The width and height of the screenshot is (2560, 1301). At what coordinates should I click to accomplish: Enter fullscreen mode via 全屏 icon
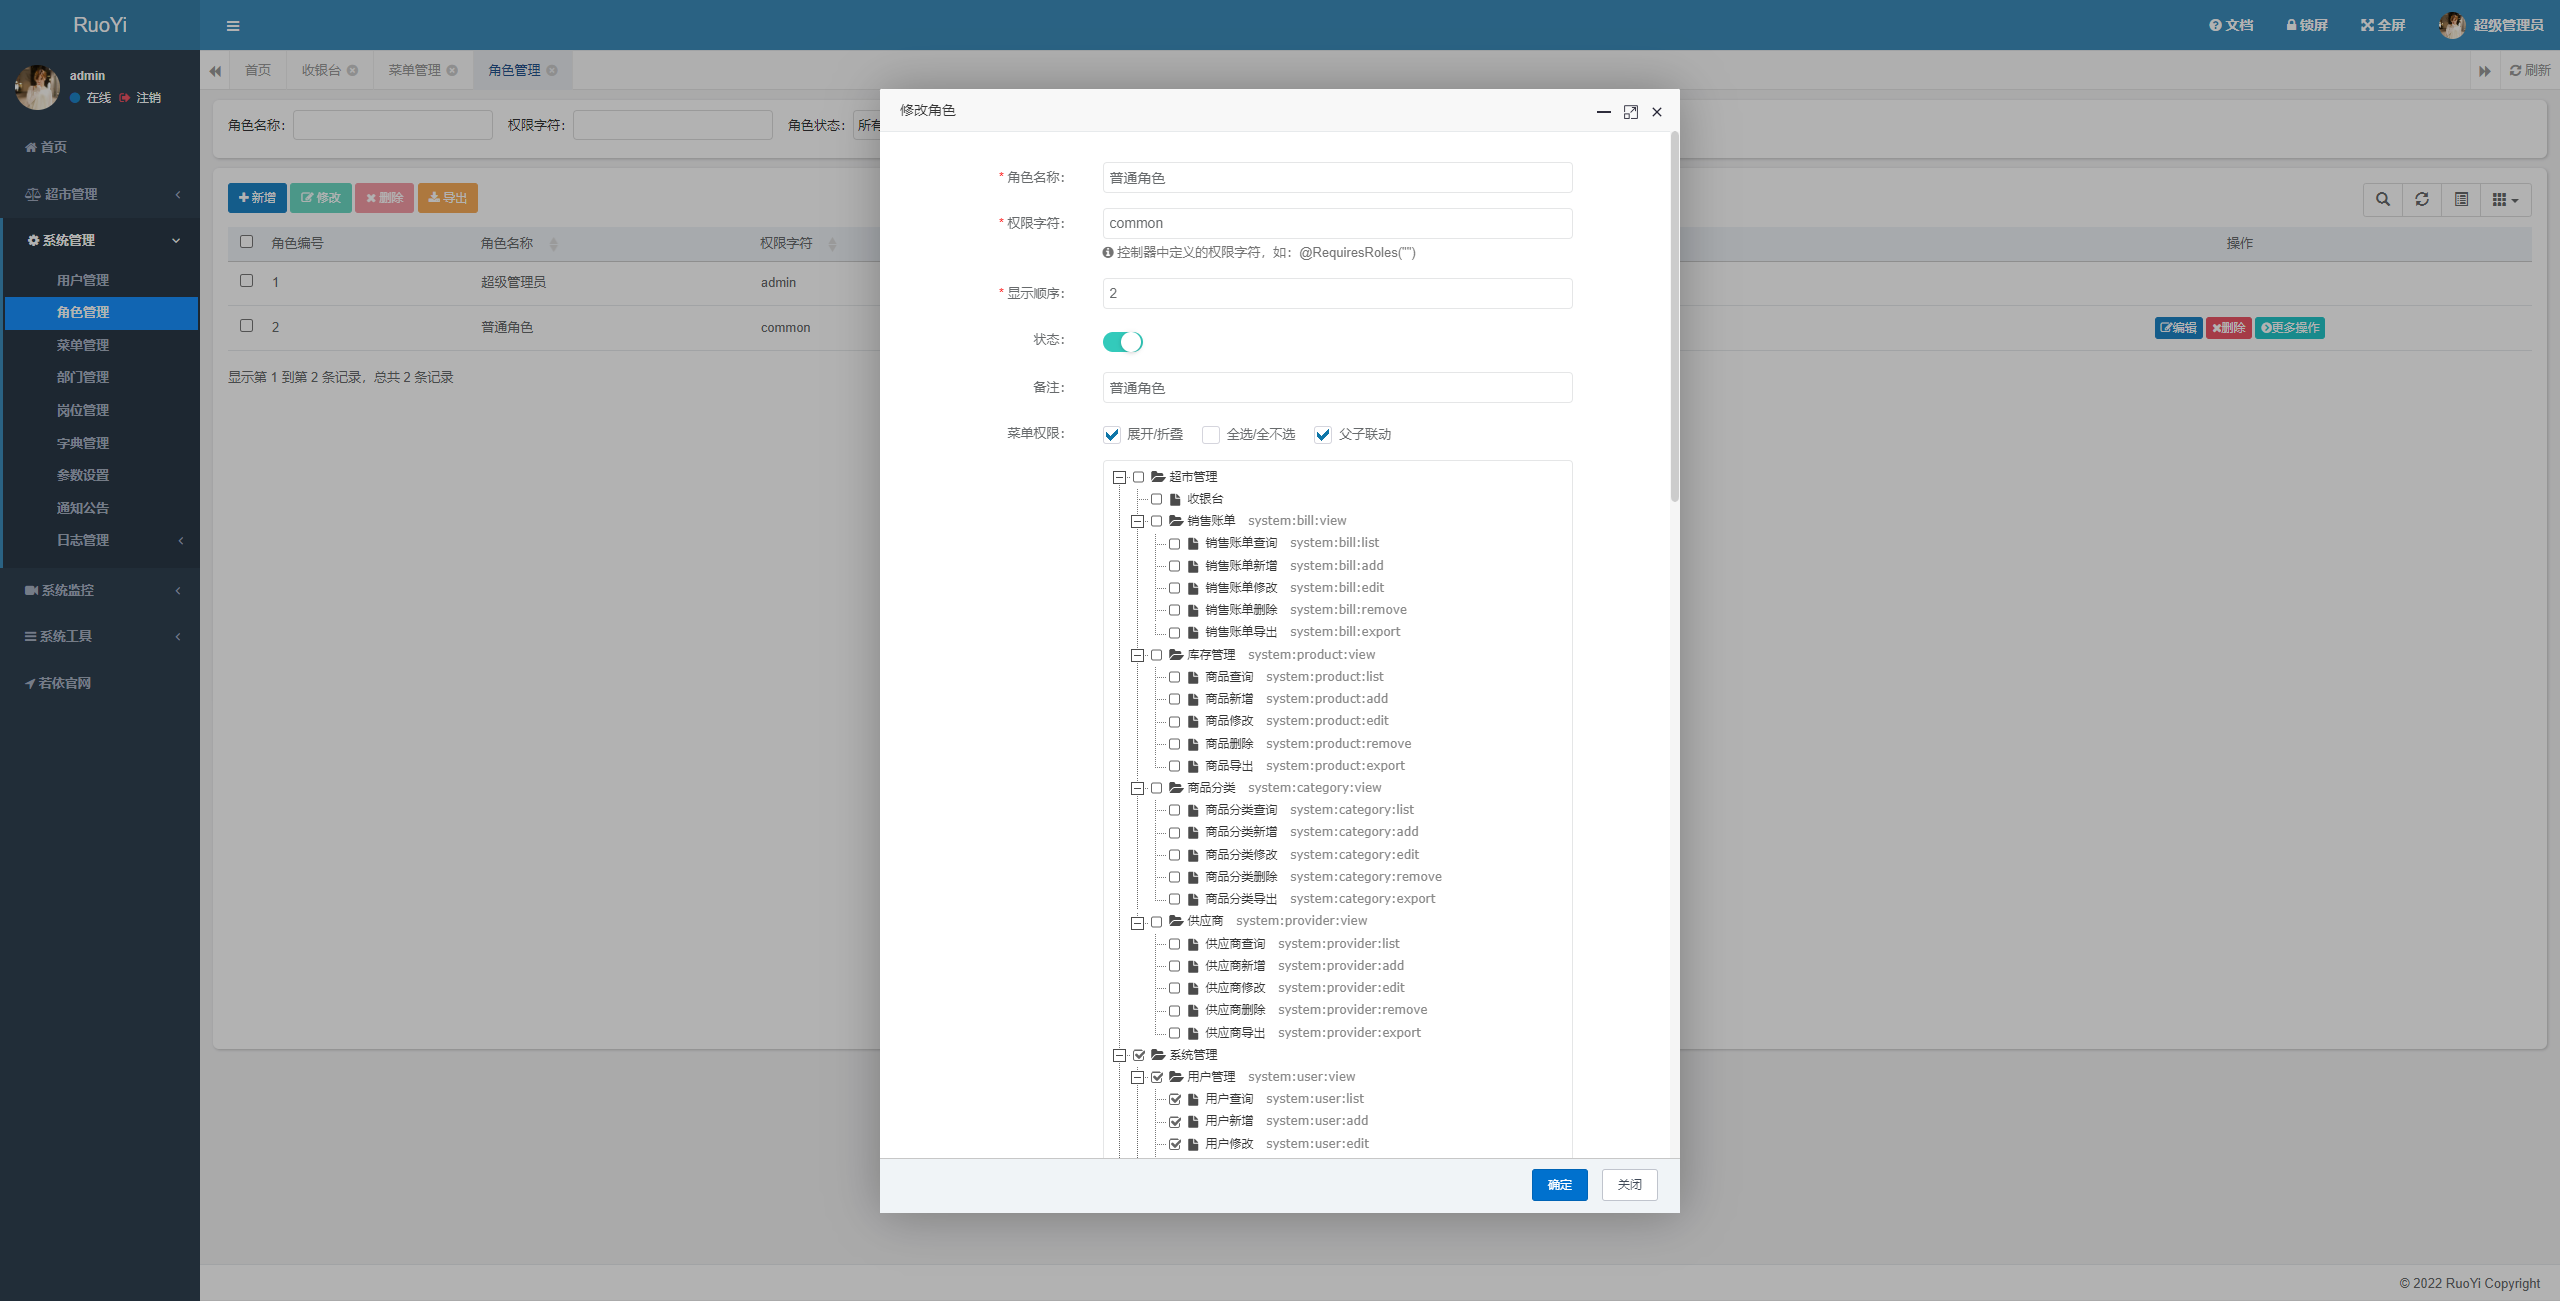click(2383, 25)
